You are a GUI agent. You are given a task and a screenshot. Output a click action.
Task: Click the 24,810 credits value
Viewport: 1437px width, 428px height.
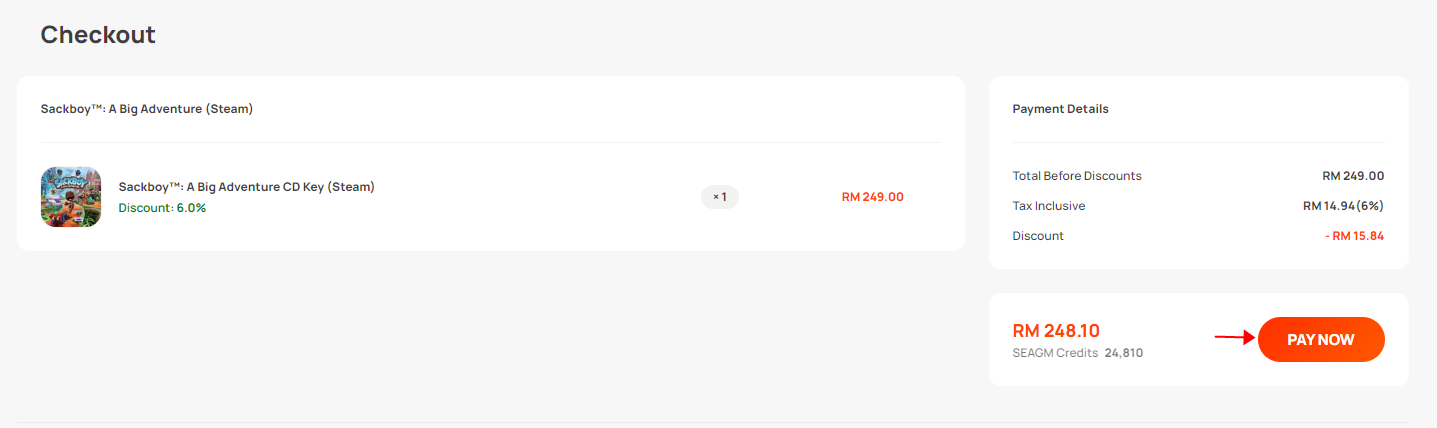(x=1124, y=353)
